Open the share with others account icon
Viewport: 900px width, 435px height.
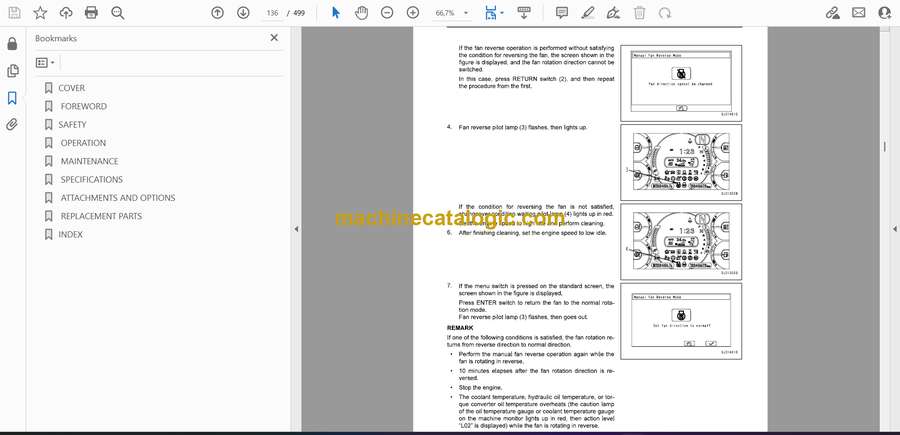tap(885, 13)
